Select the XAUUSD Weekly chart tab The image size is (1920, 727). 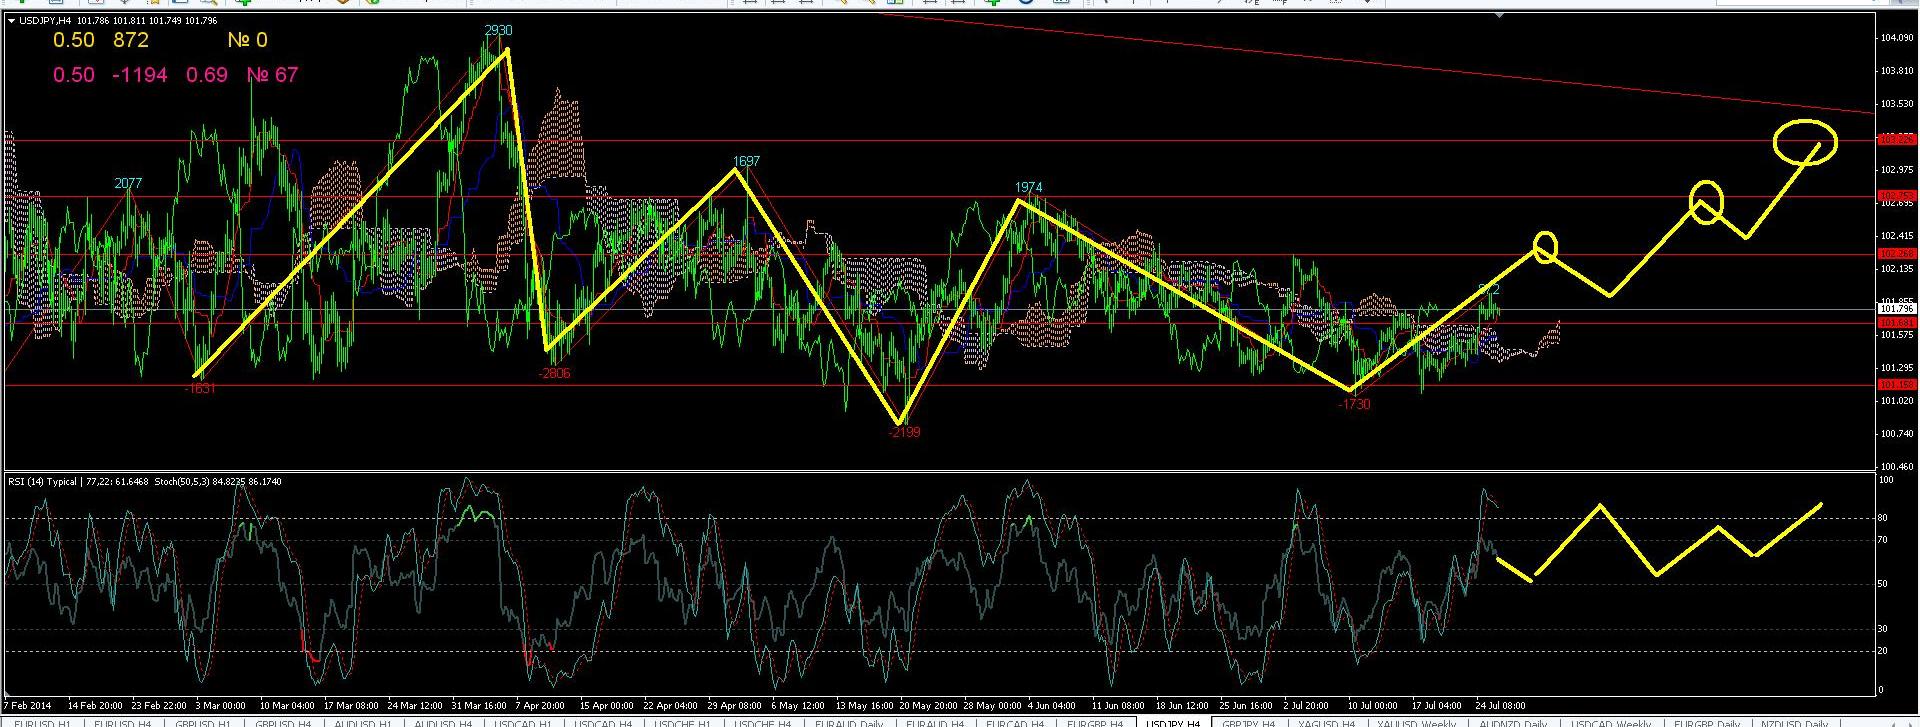pyautogui.click(x=1416, y=722)
